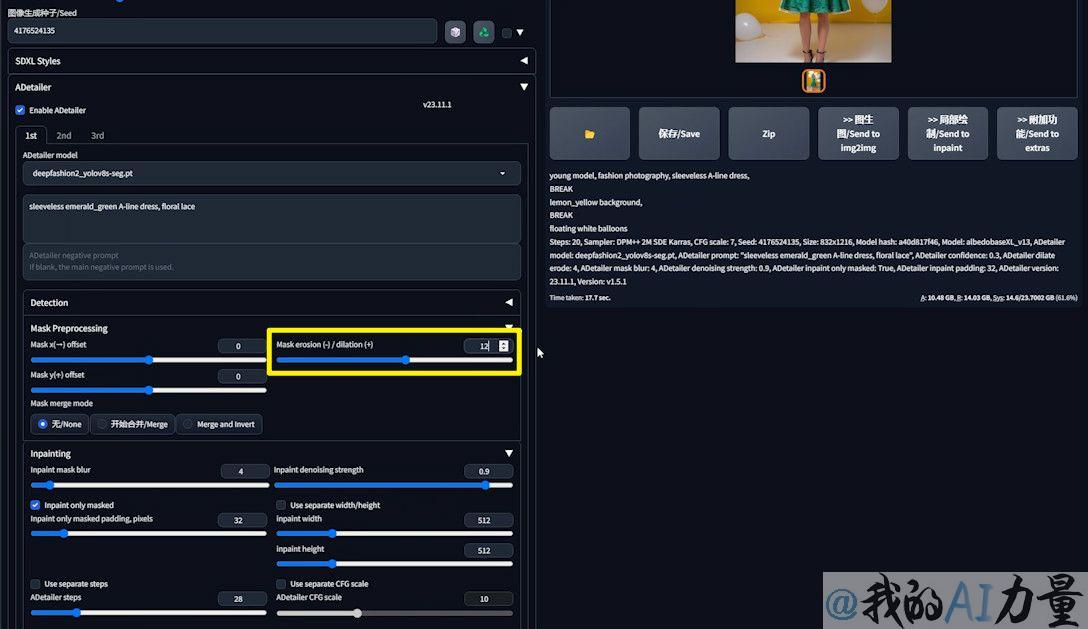This screenshot has width=1088, height=629.
Task: Expand the extra seed options arrow
Action: tap(520, 33)
